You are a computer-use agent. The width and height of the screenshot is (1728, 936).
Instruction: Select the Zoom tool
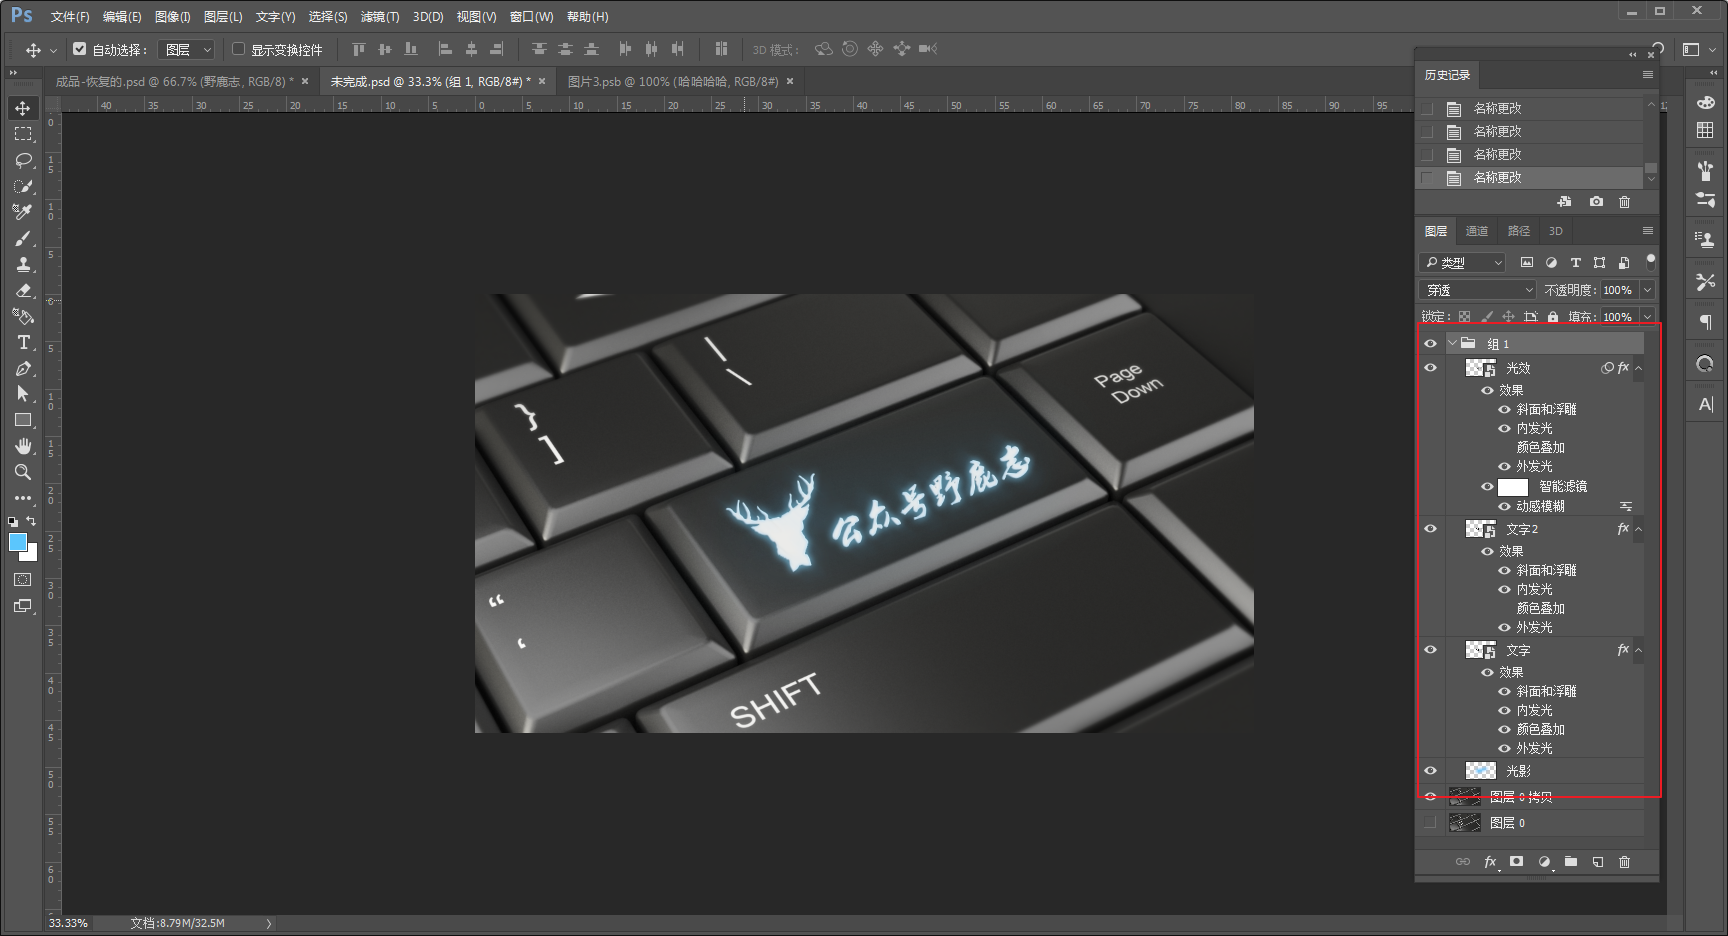23,472
